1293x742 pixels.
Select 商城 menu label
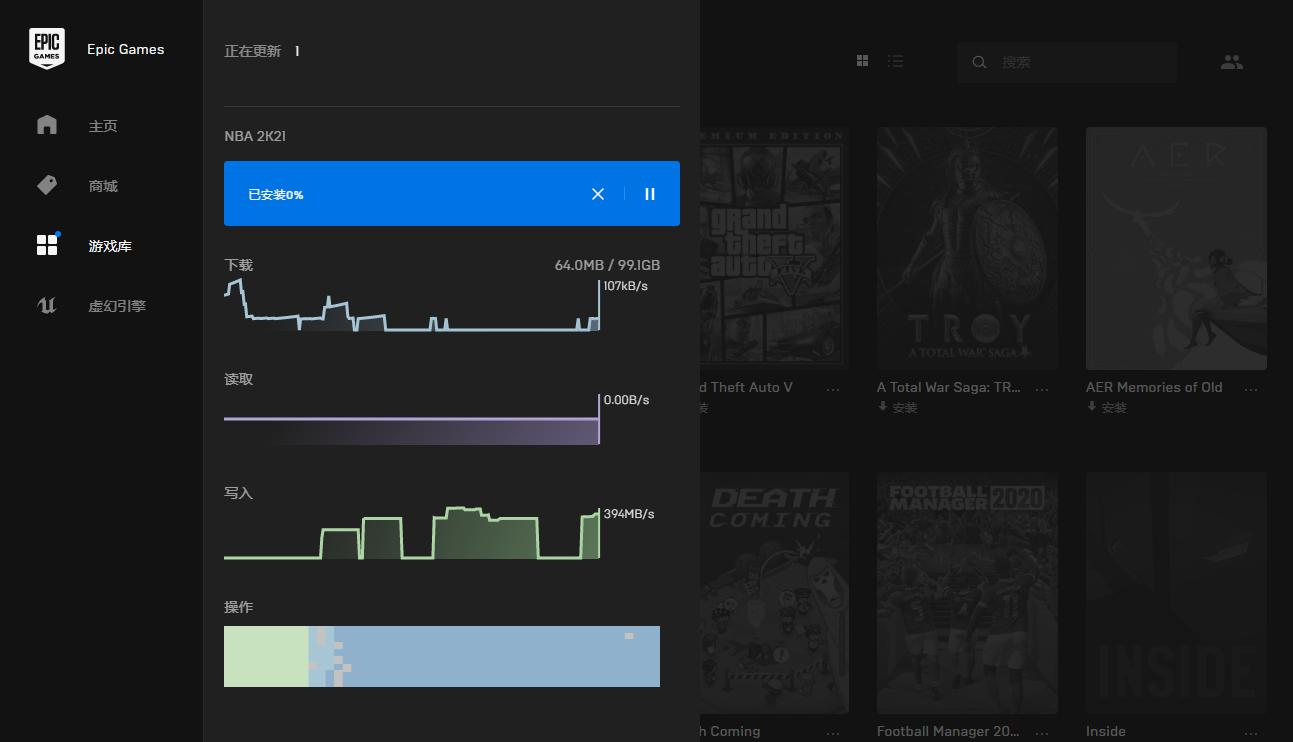click(x=103, y=186)
